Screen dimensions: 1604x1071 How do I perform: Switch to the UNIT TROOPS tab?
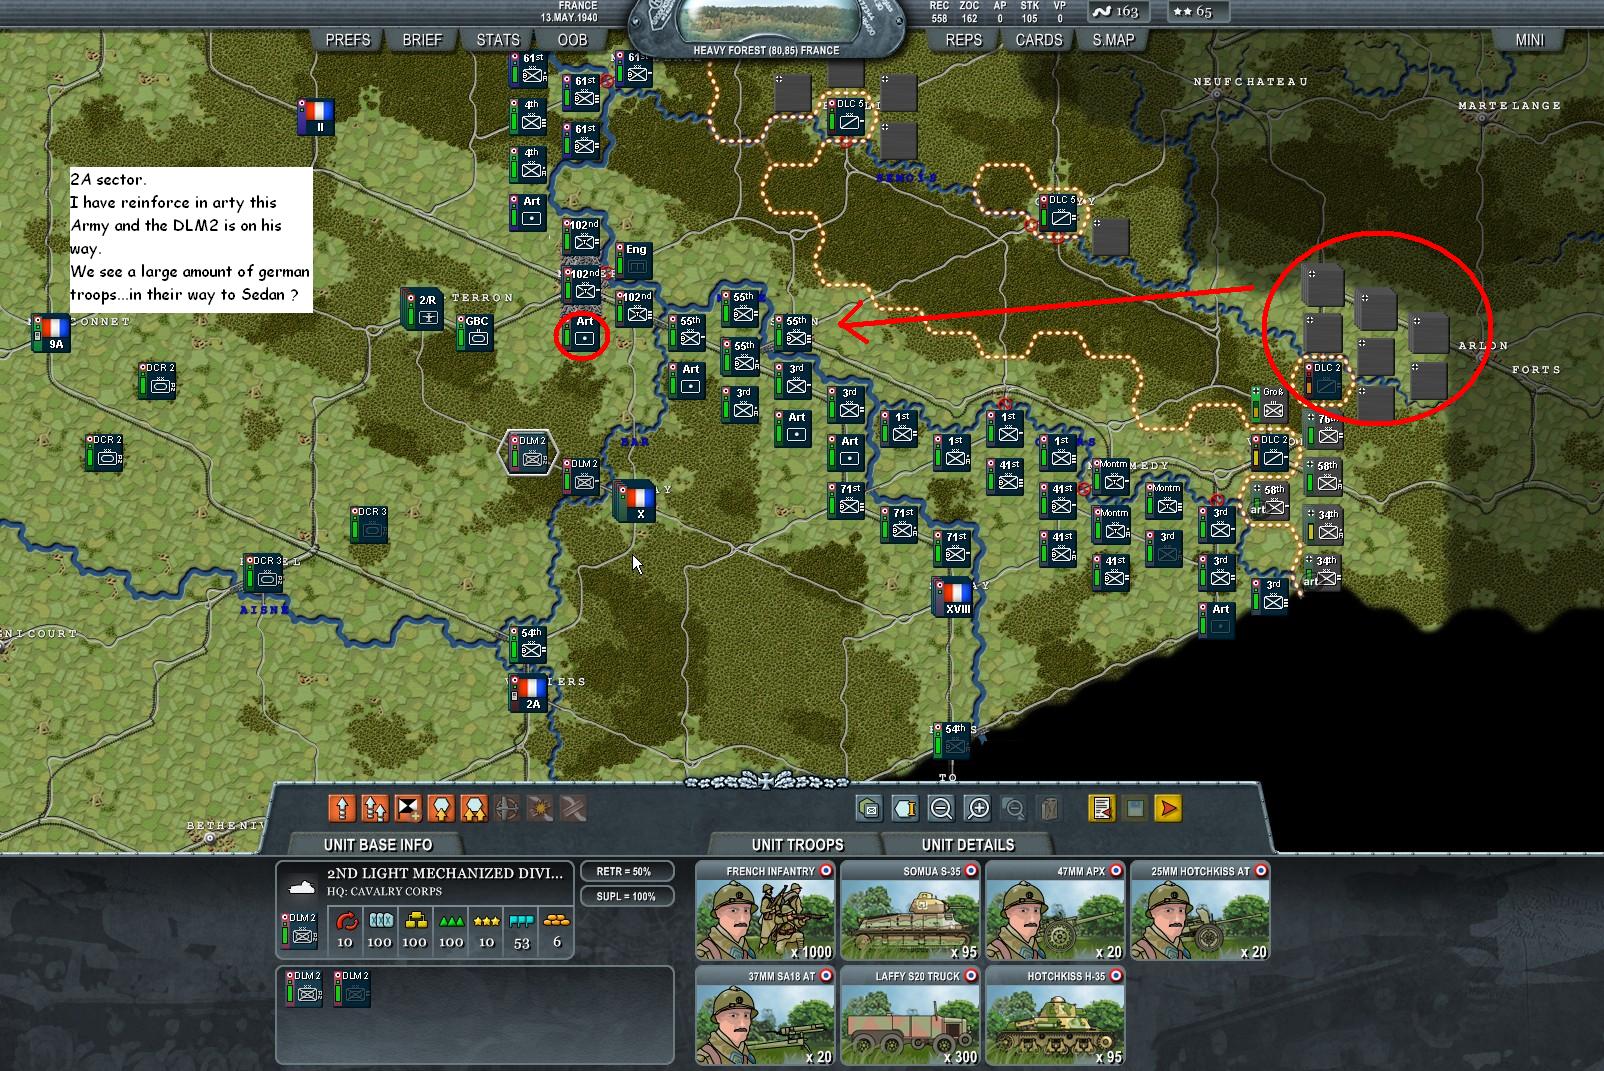(797, 845)
